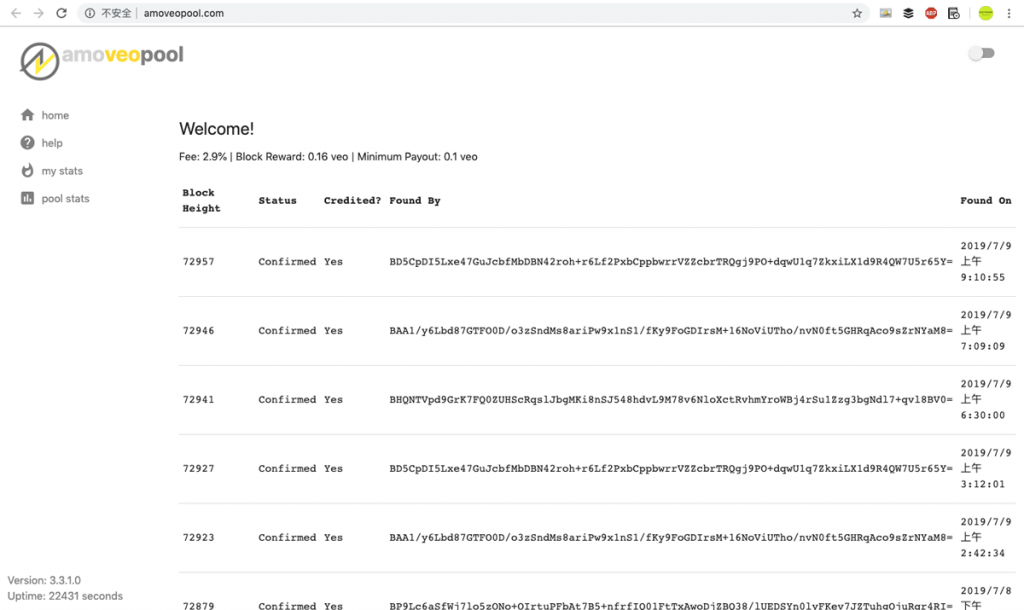The height and width of the screenshot is (610, 1024).
Task: Click the not secure site info icon
Action: [x=90, y=14]
